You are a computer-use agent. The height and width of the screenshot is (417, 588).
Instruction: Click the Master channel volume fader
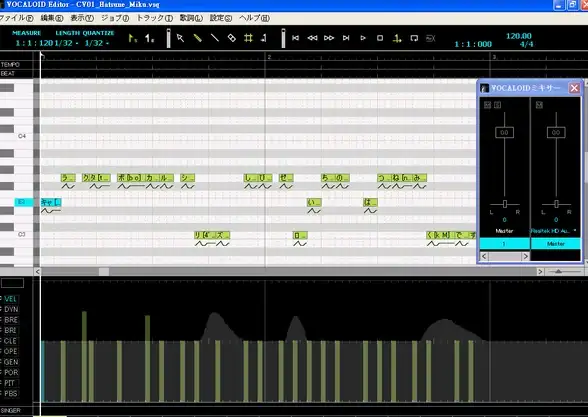(556, 132)
